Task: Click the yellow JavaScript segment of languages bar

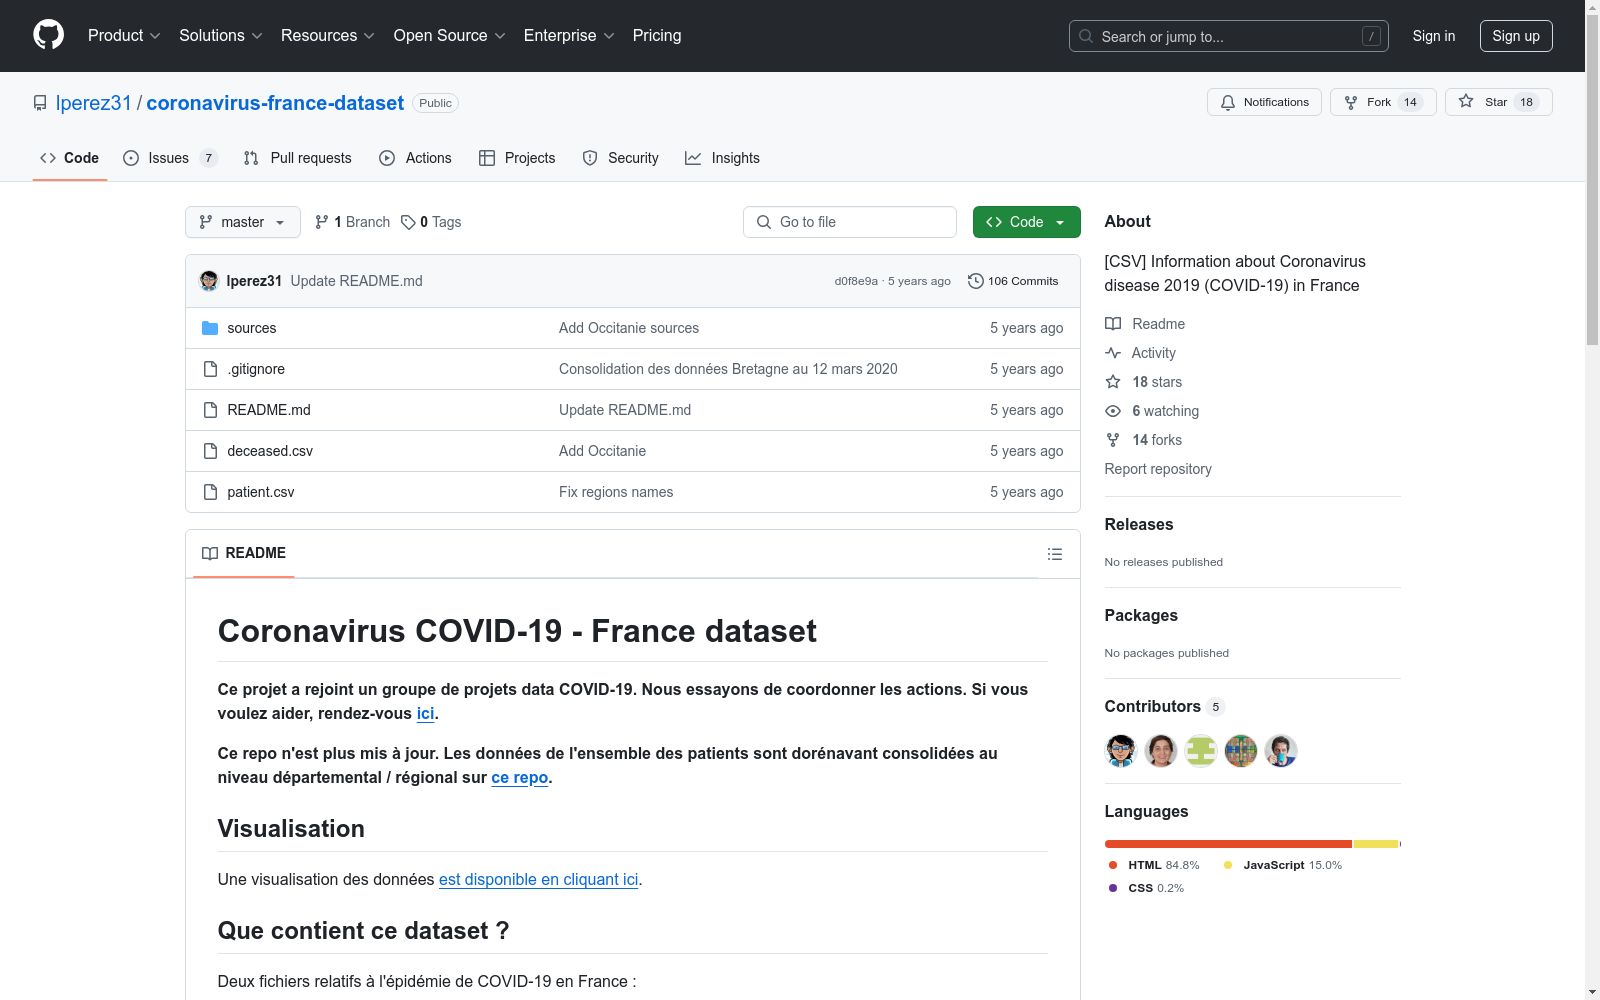Action: pos(1376,844)
